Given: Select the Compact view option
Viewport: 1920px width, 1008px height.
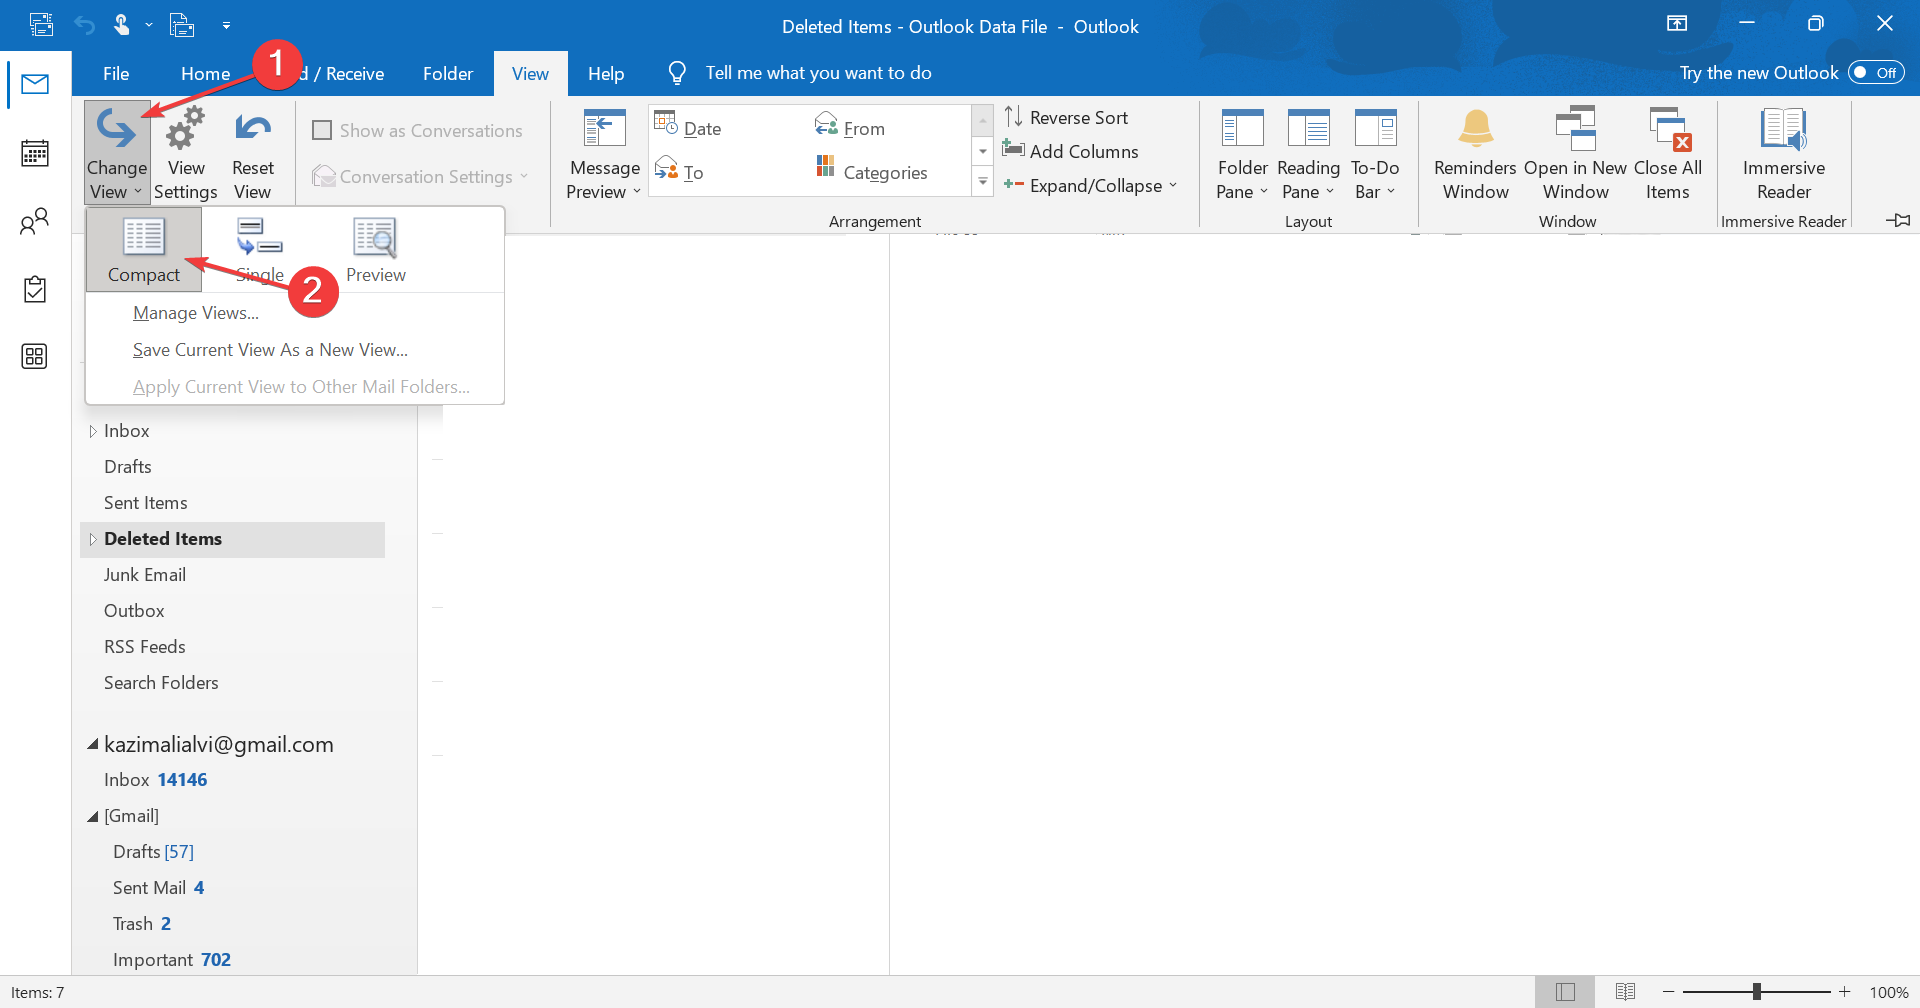Looking at the screenshot, I should click(x=144, y=250).
